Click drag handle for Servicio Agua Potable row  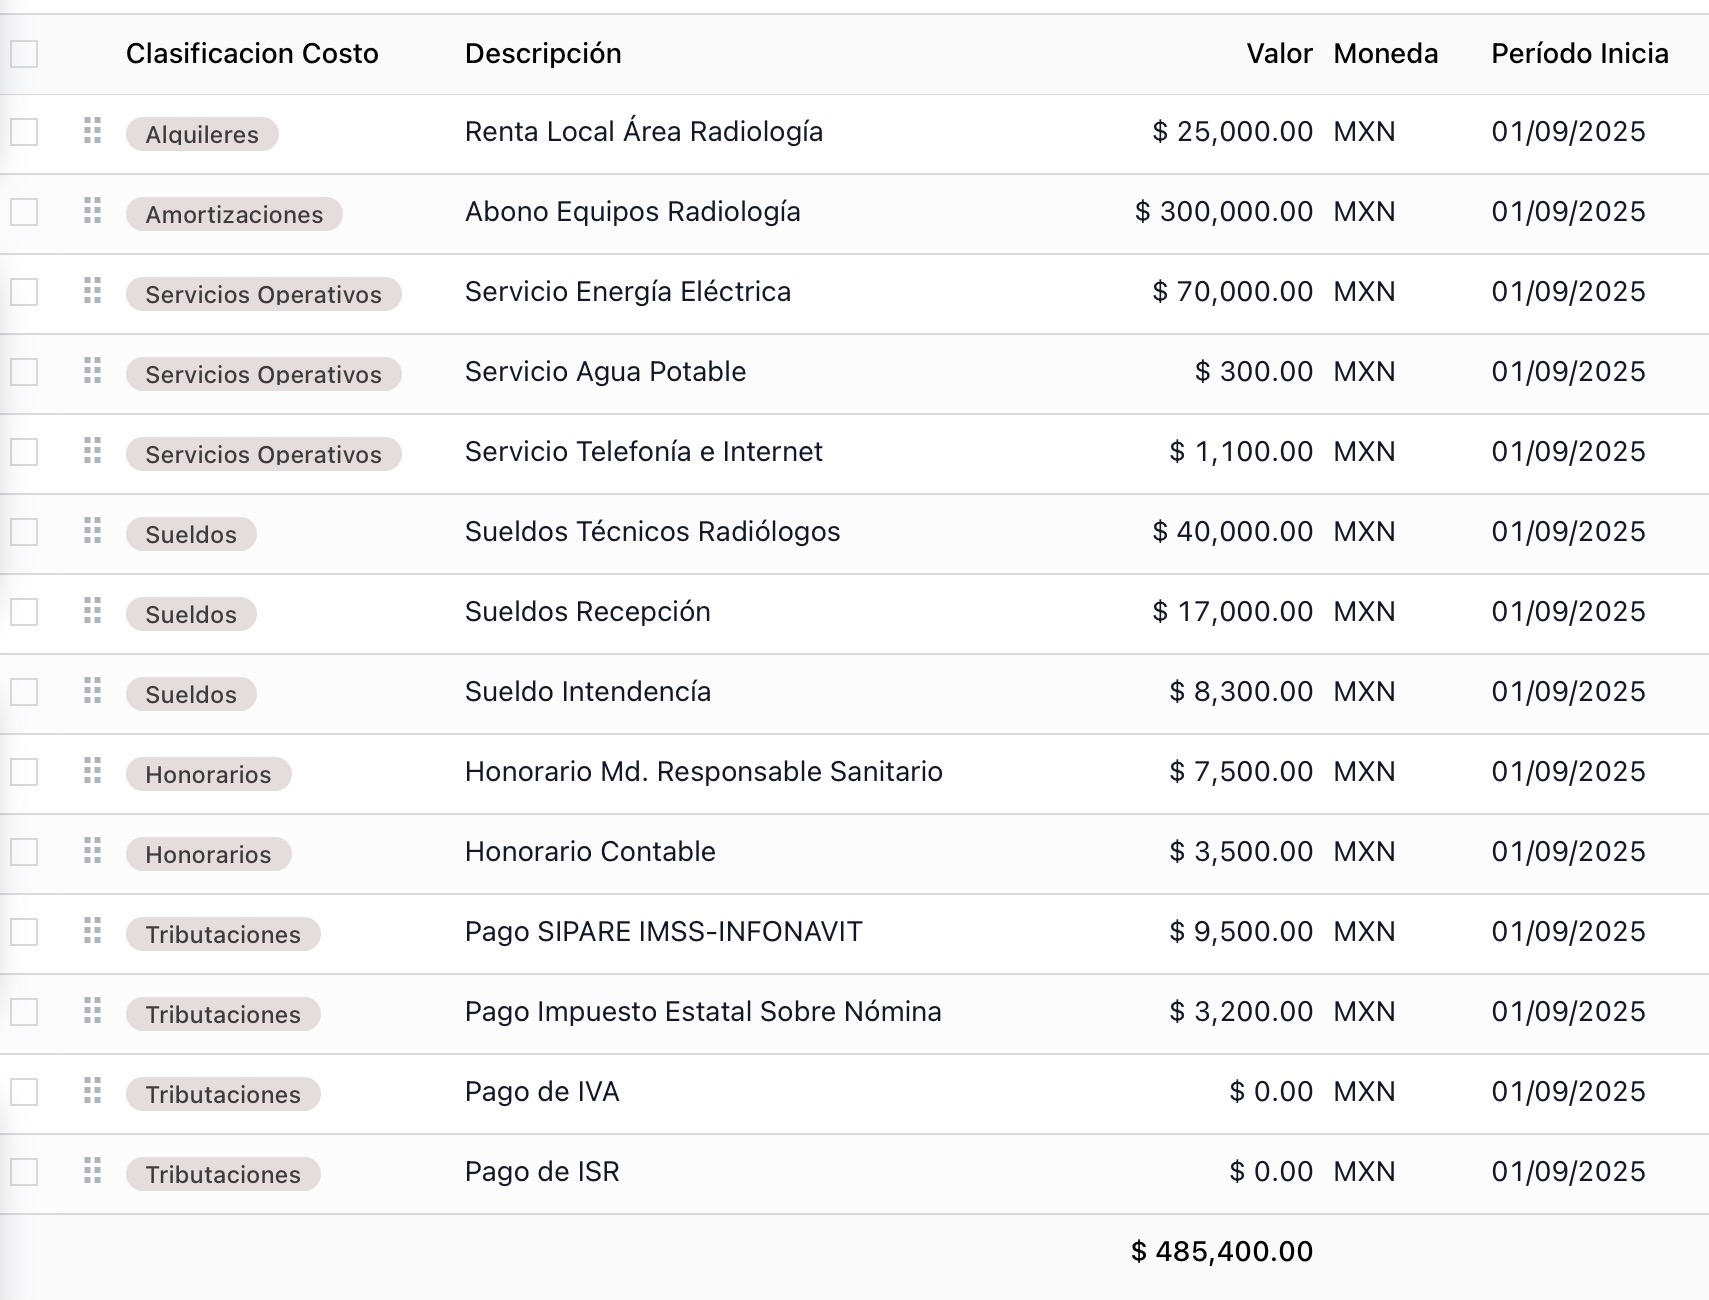(x=92, y=371)
